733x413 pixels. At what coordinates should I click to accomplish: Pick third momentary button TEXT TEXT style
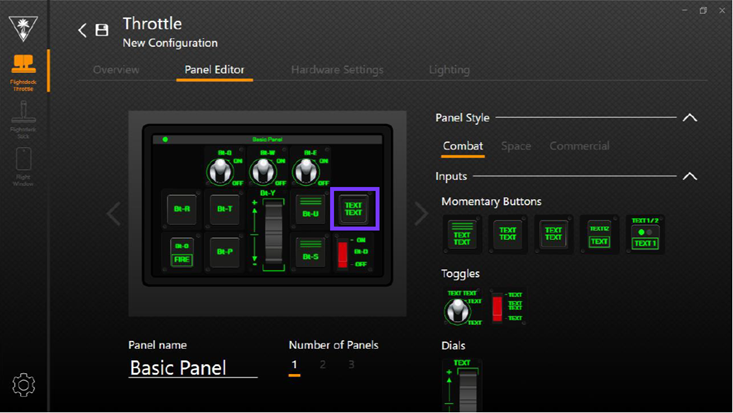(x=553, y=234)
